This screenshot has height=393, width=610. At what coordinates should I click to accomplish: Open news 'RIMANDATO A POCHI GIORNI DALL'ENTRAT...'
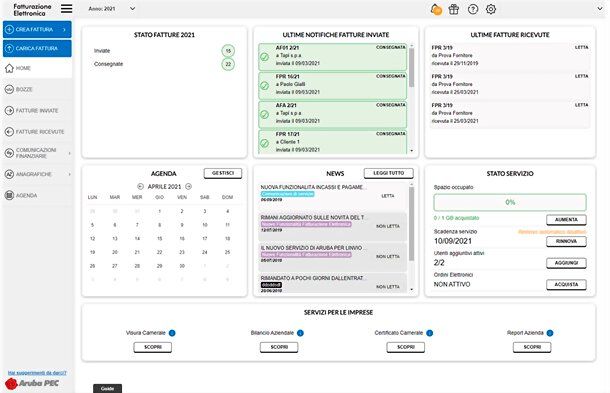click(x=333, y=283)
